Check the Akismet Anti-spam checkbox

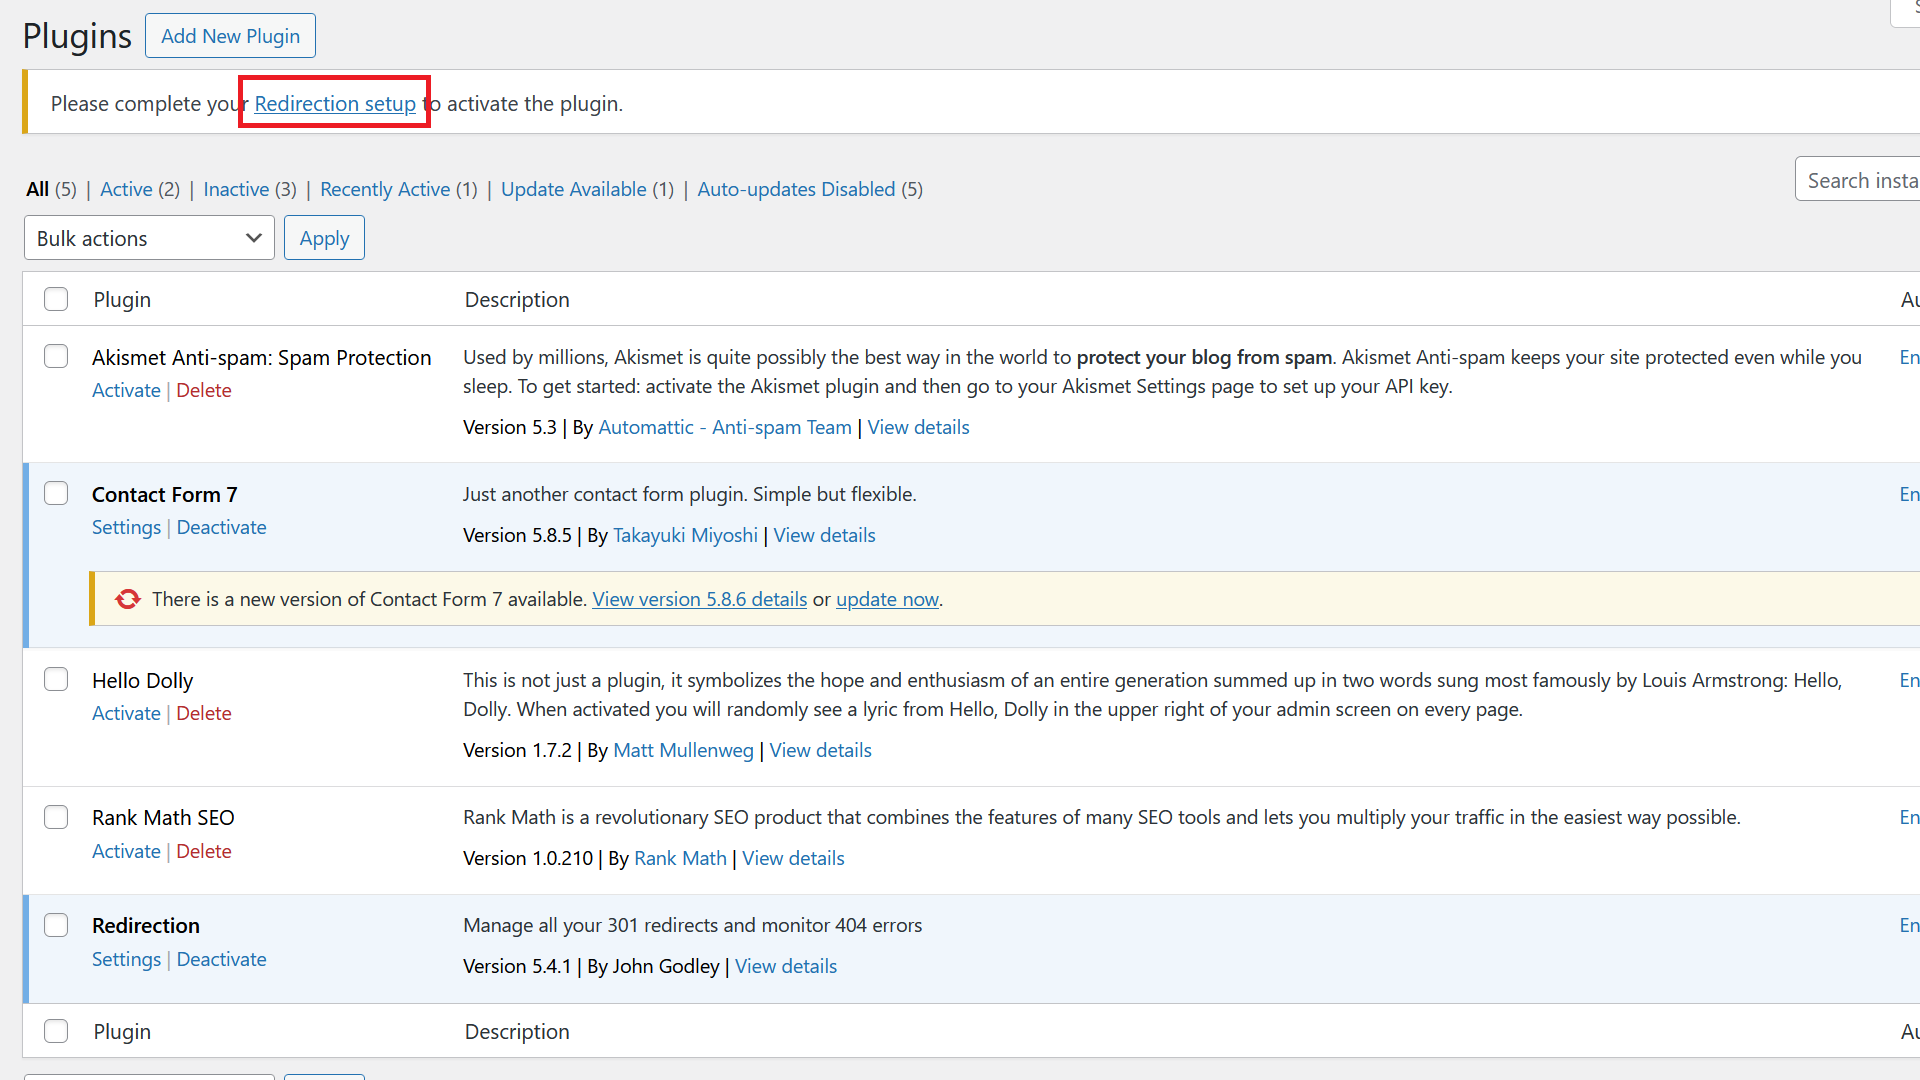tap(55, 355)
